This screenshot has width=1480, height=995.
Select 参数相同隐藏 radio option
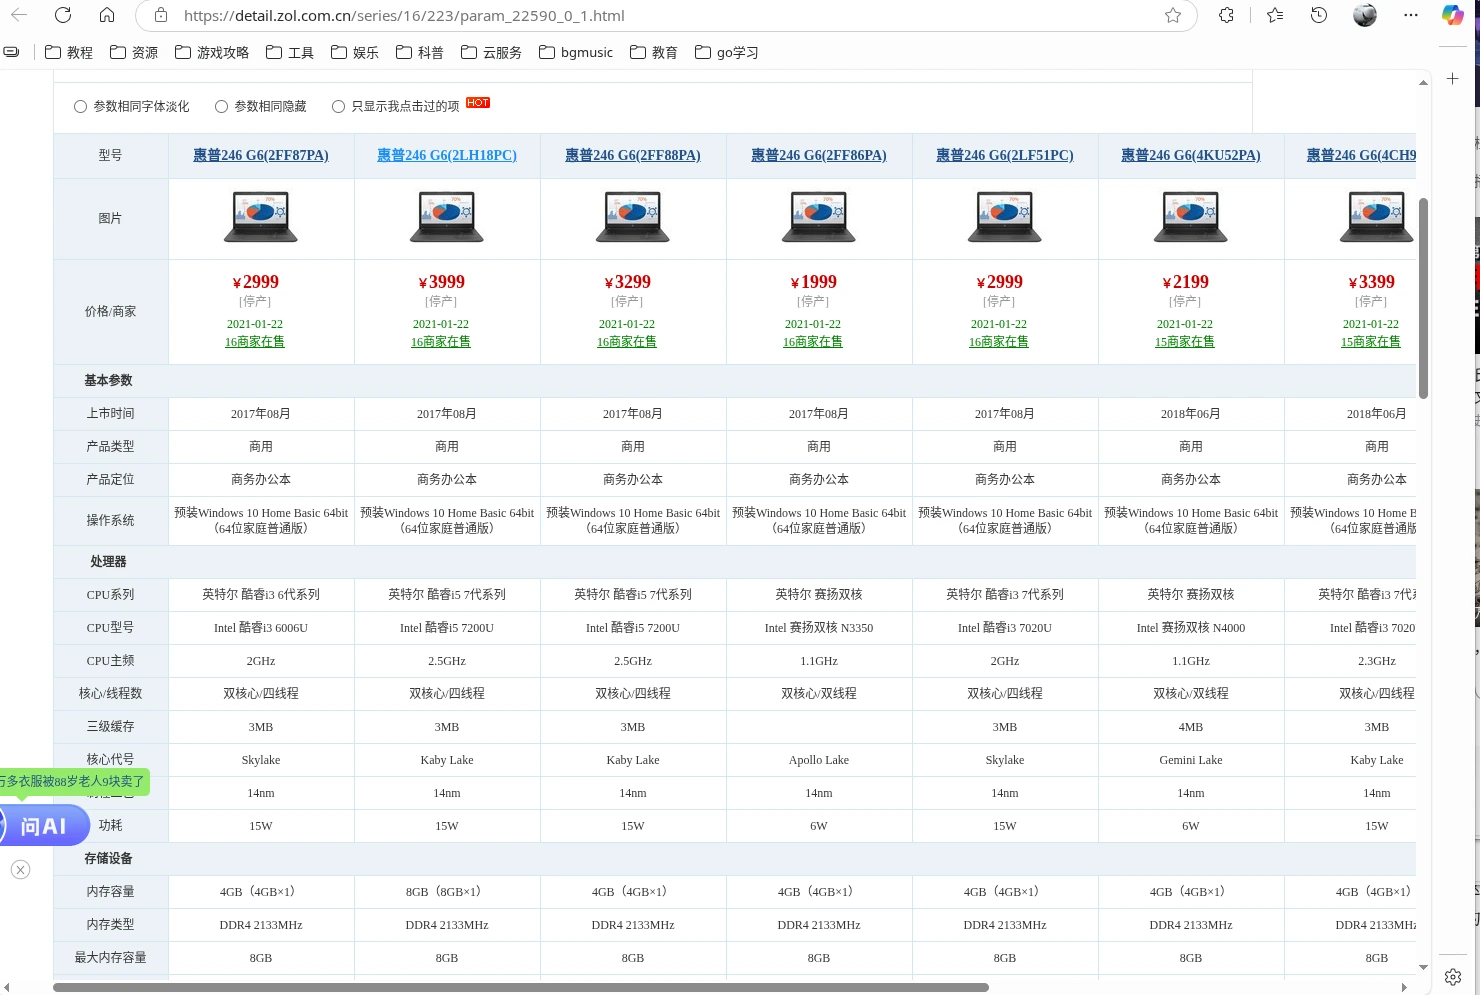(x=222, y=106)
